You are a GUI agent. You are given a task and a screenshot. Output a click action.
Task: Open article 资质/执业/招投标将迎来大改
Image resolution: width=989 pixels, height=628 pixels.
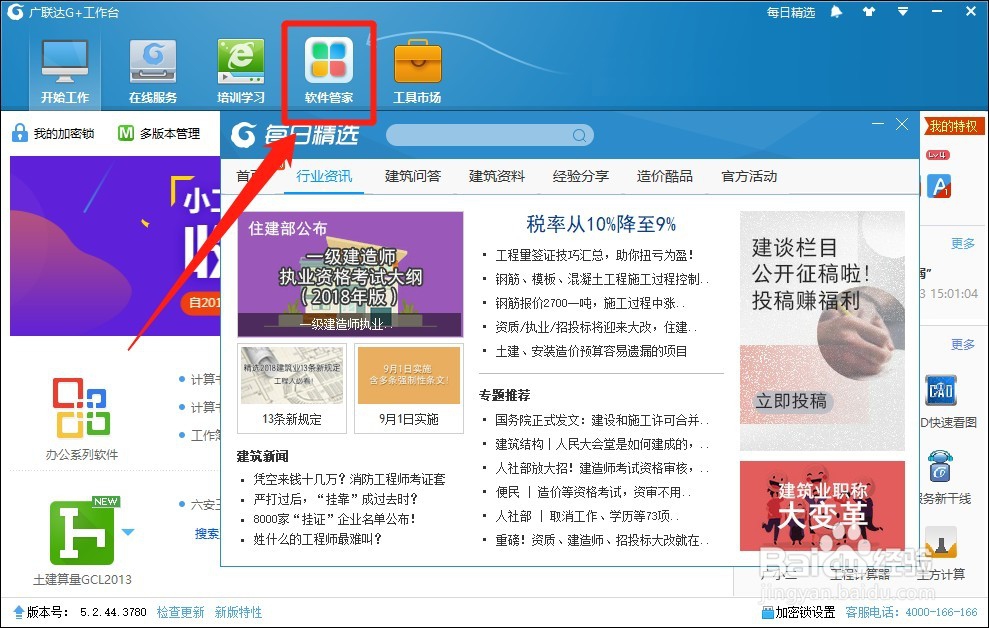[596, 327]
